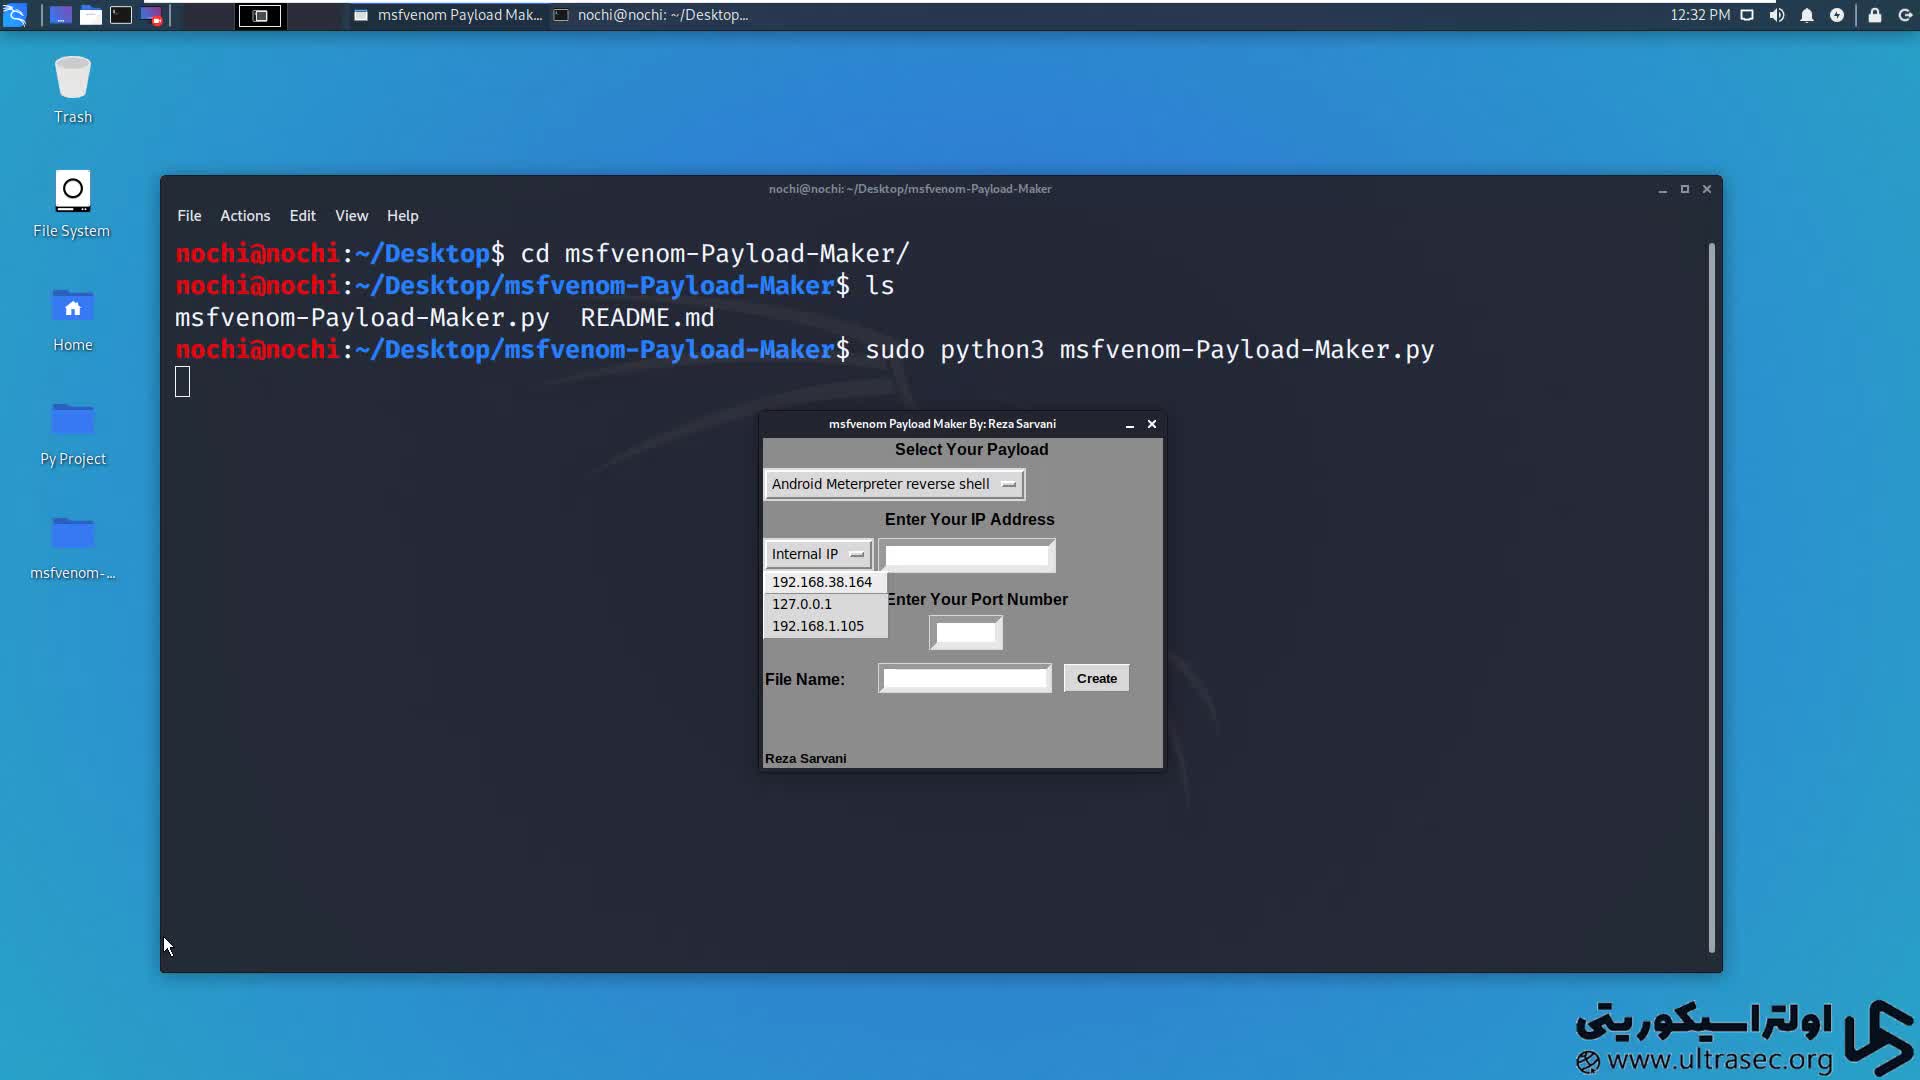This screenshot has height=1080, width=1920.
Task: Expand the Android Meterpreter payload dropdown
Action: coord(894,484)
